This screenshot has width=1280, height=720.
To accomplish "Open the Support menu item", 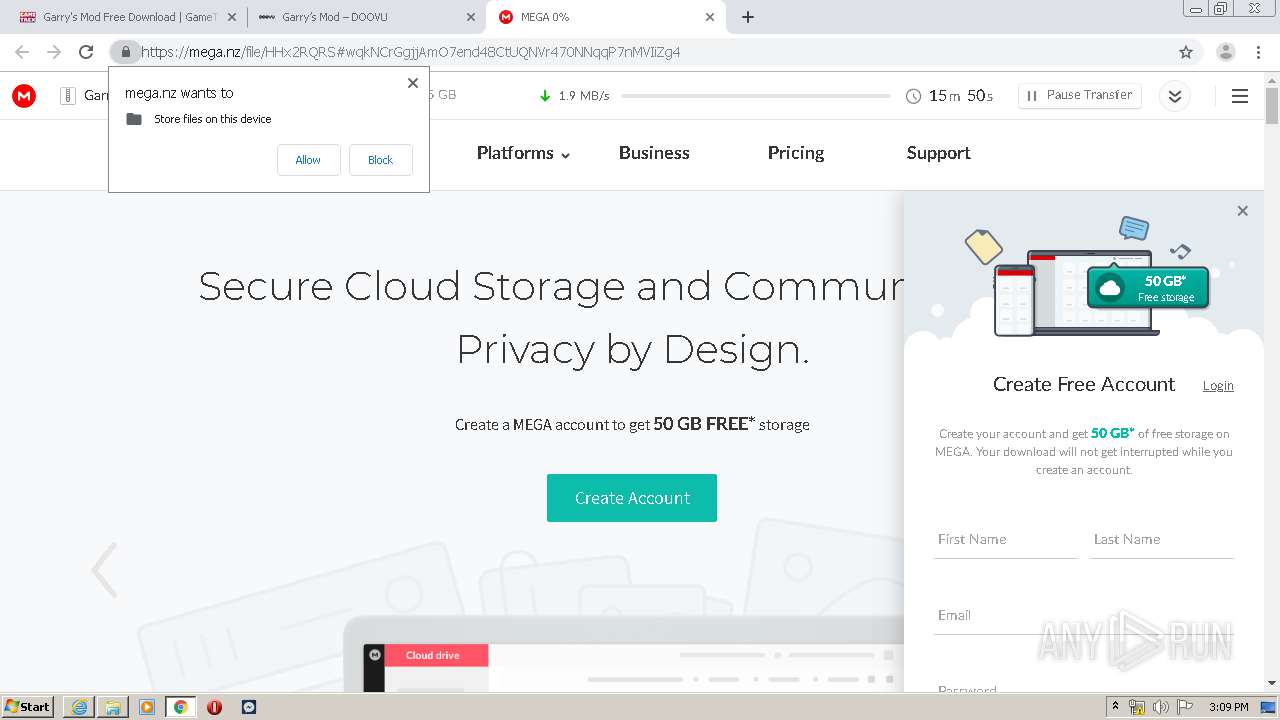I will [938, 153].
